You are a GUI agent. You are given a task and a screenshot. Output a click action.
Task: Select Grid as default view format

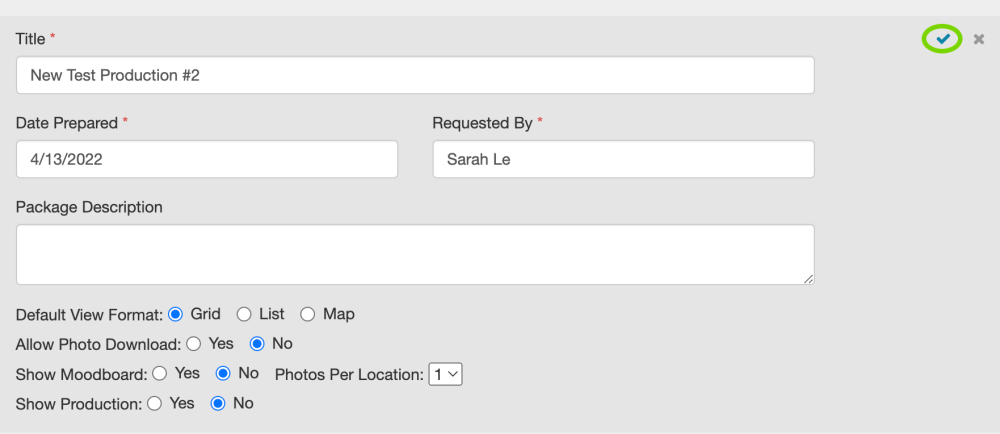pos(176,314)
